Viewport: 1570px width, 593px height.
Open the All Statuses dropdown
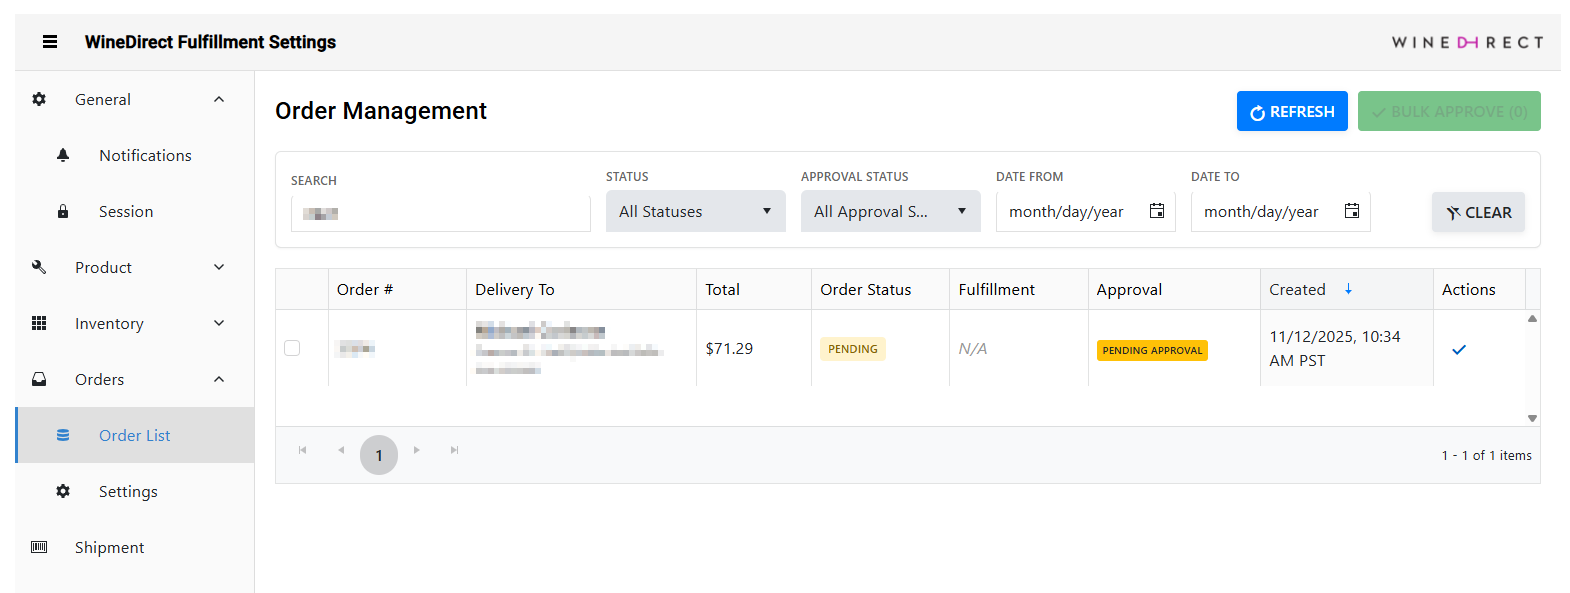(695, 211)
